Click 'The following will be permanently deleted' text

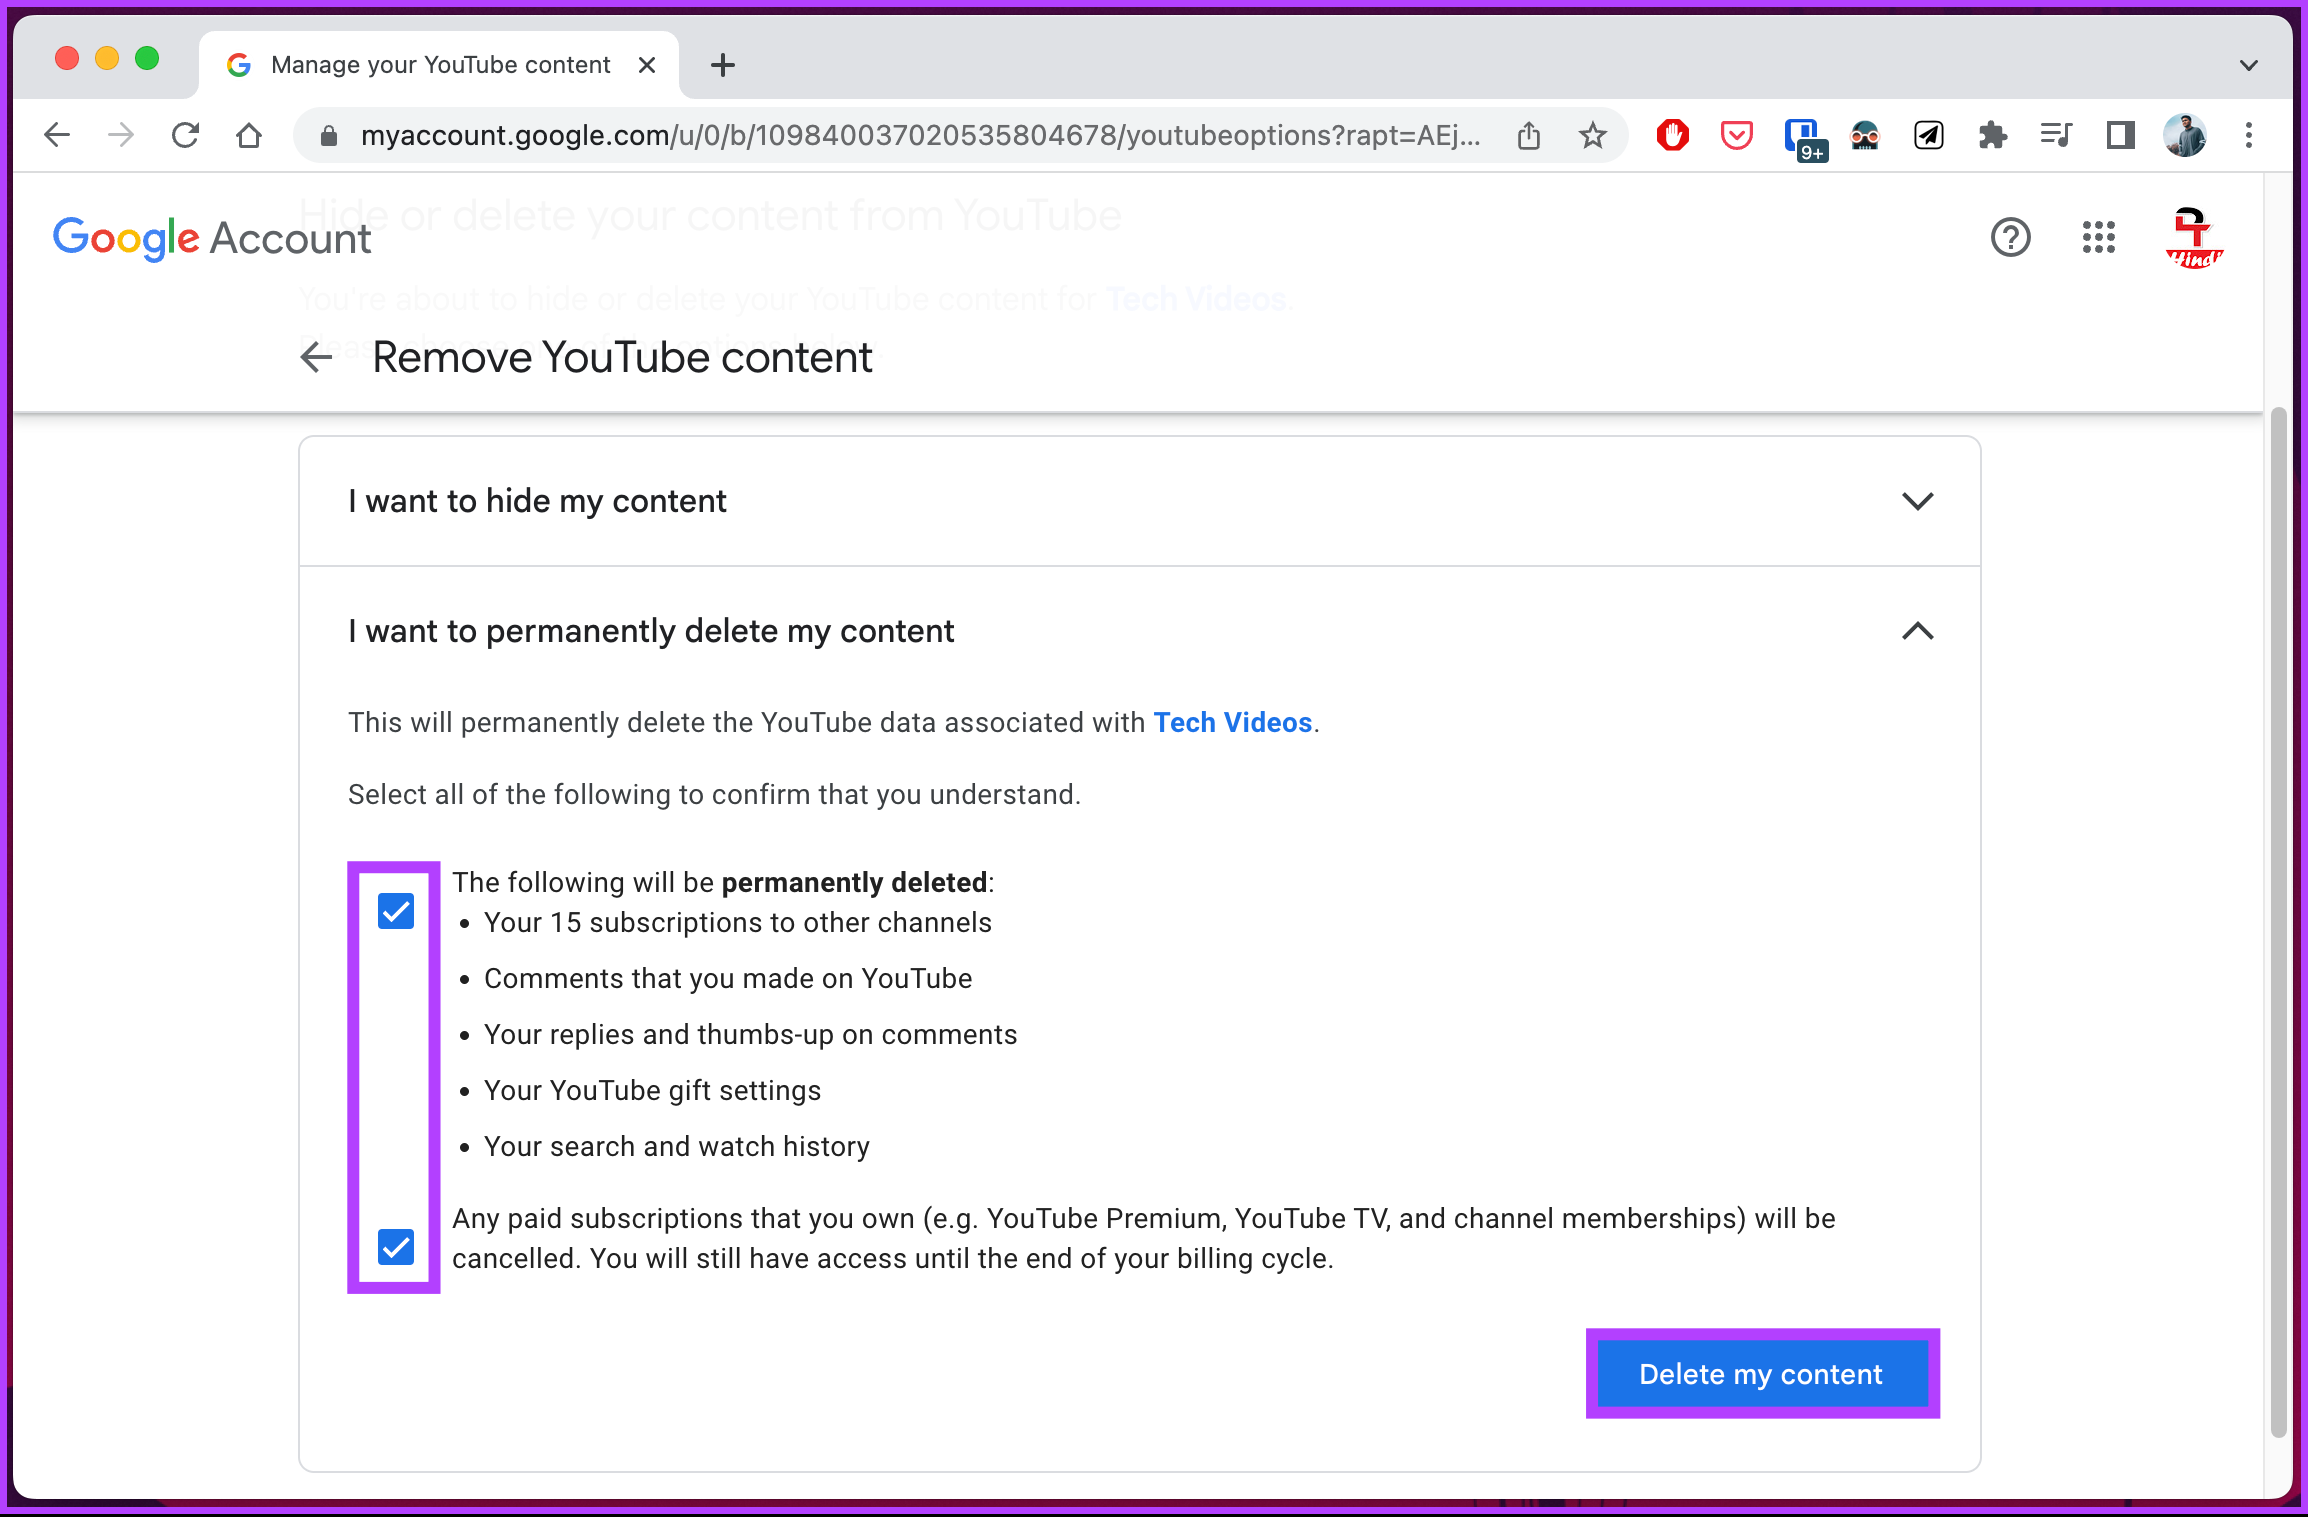[723, 882]
